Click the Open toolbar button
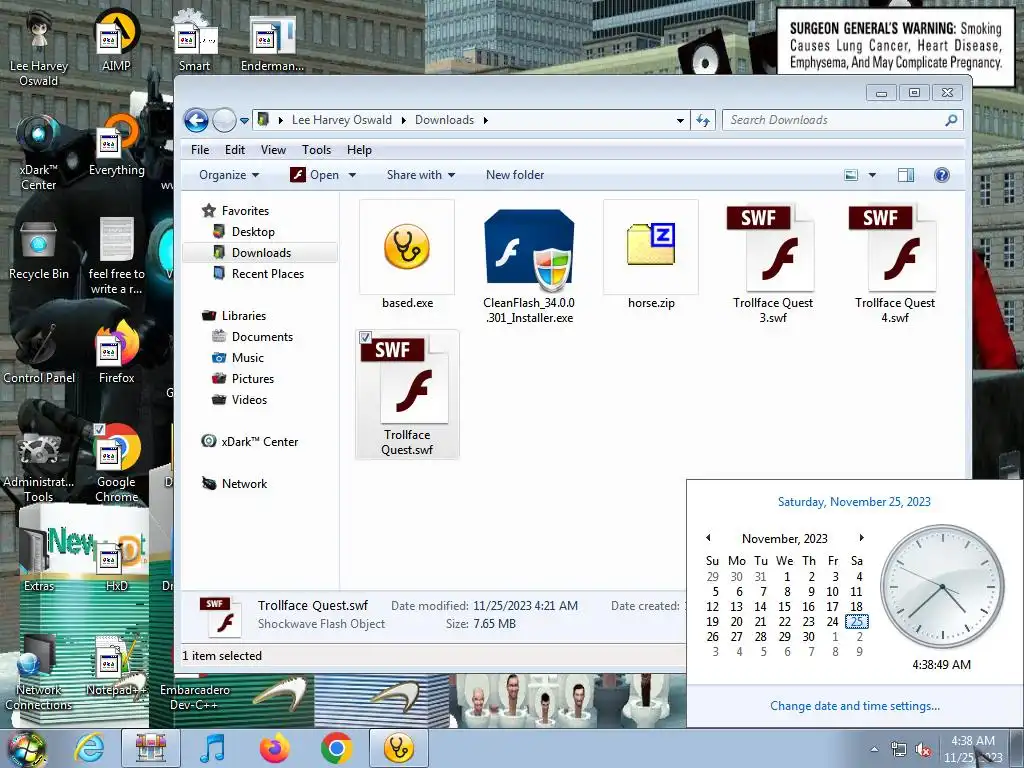 tap(315, 175)
